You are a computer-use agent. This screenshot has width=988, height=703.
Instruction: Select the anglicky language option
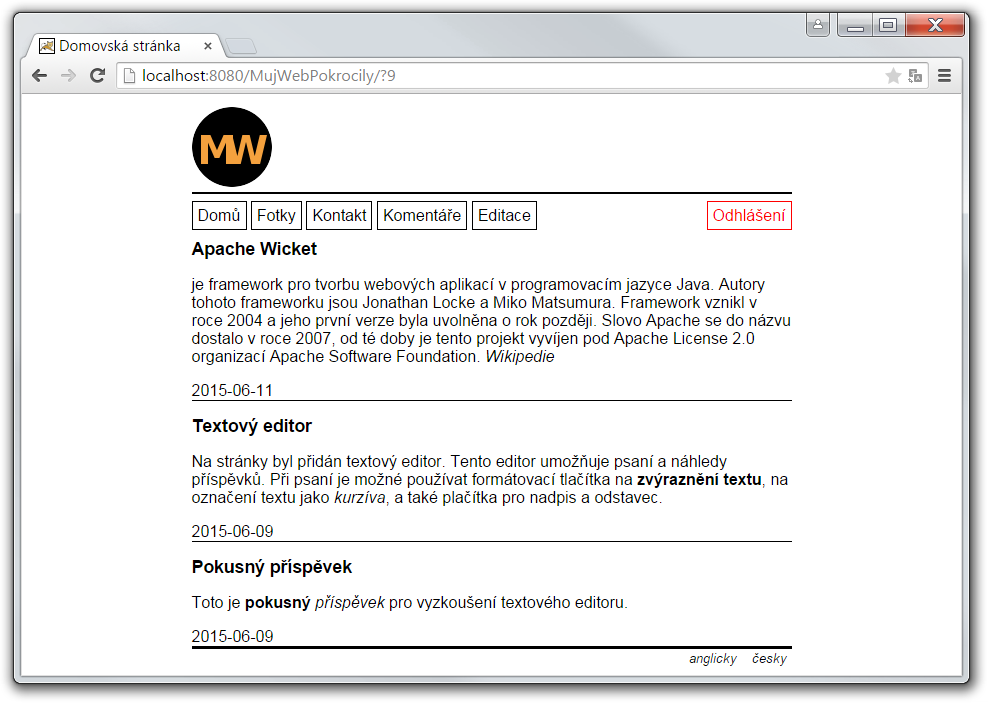(712, 658)
